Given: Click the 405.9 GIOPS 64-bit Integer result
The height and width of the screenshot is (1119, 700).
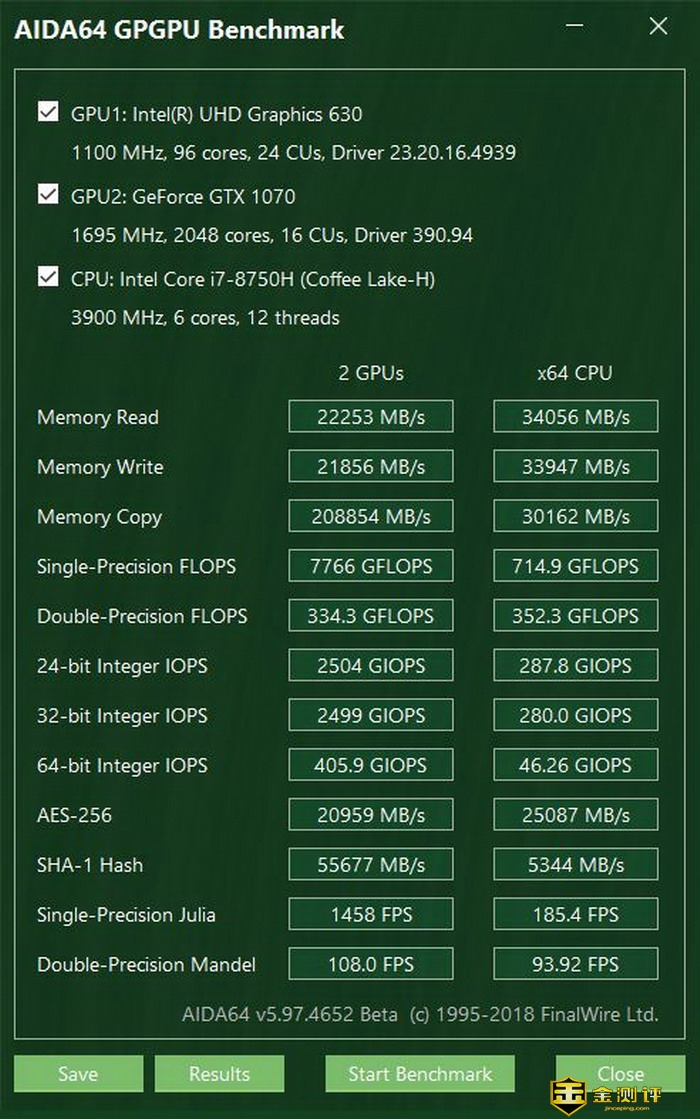Looking at the screenshot, I should [x=370, y=766].
